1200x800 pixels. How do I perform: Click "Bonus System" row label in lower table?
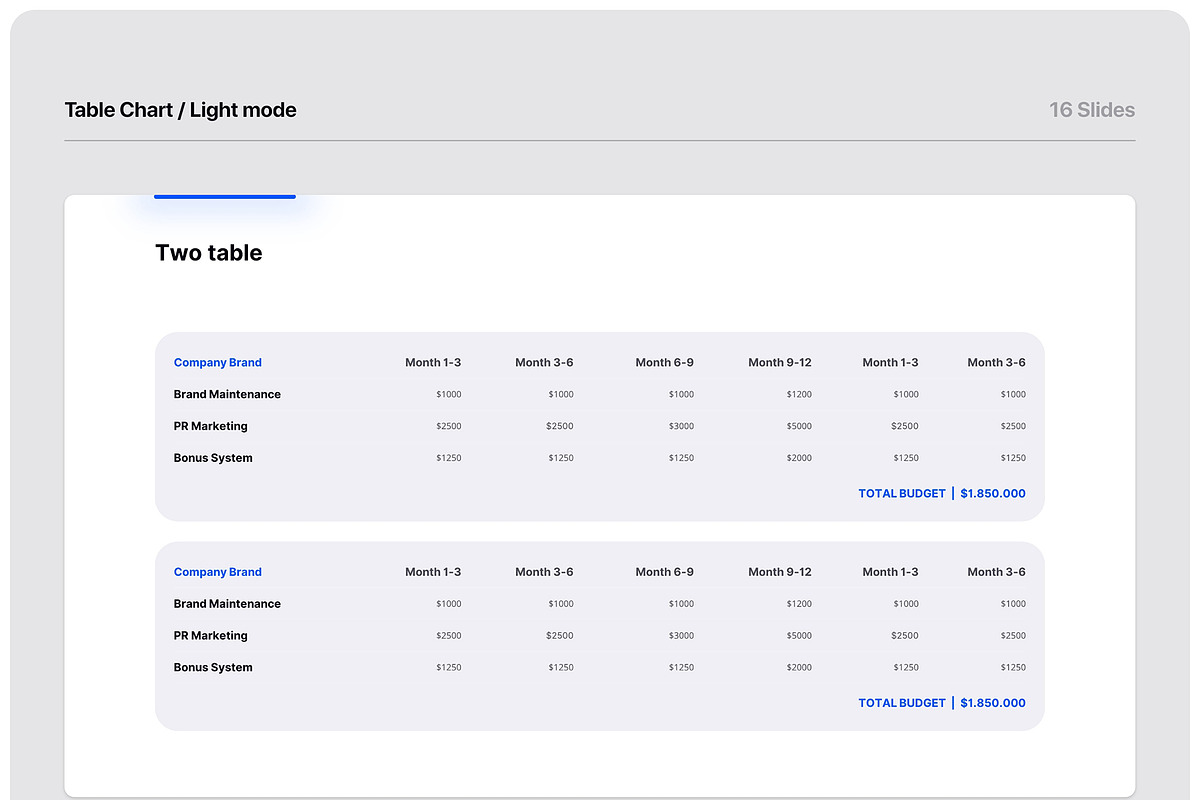coord(213,668)
